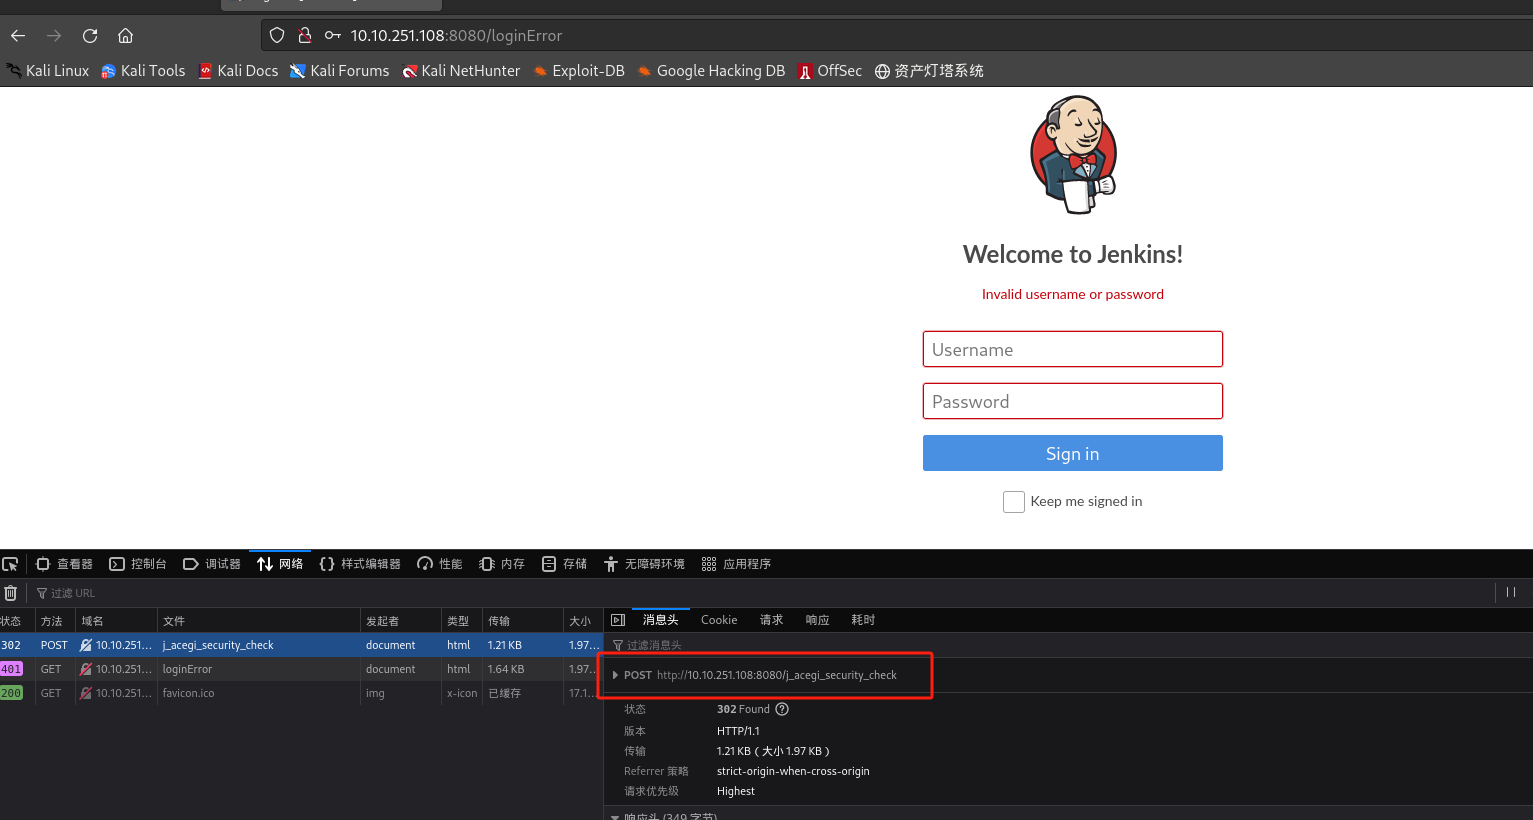This screenshot has width=1533, height=820.
Task: Switch to 内存 memory tab
Action: (x=502, y=564)
